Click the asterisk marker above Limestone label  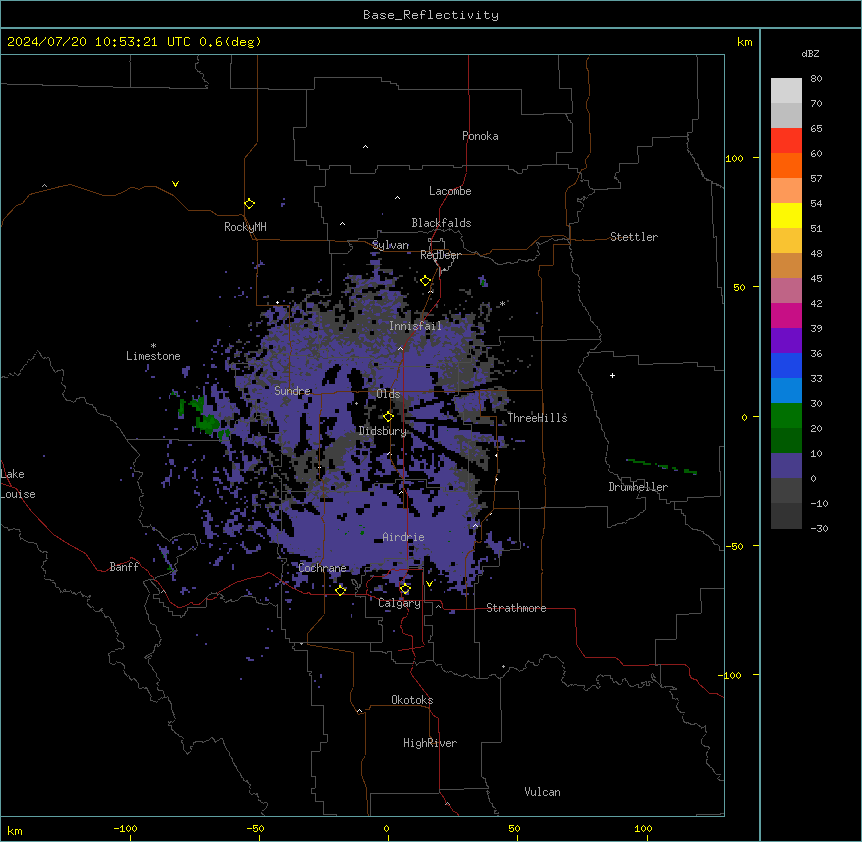coord(153,346)
